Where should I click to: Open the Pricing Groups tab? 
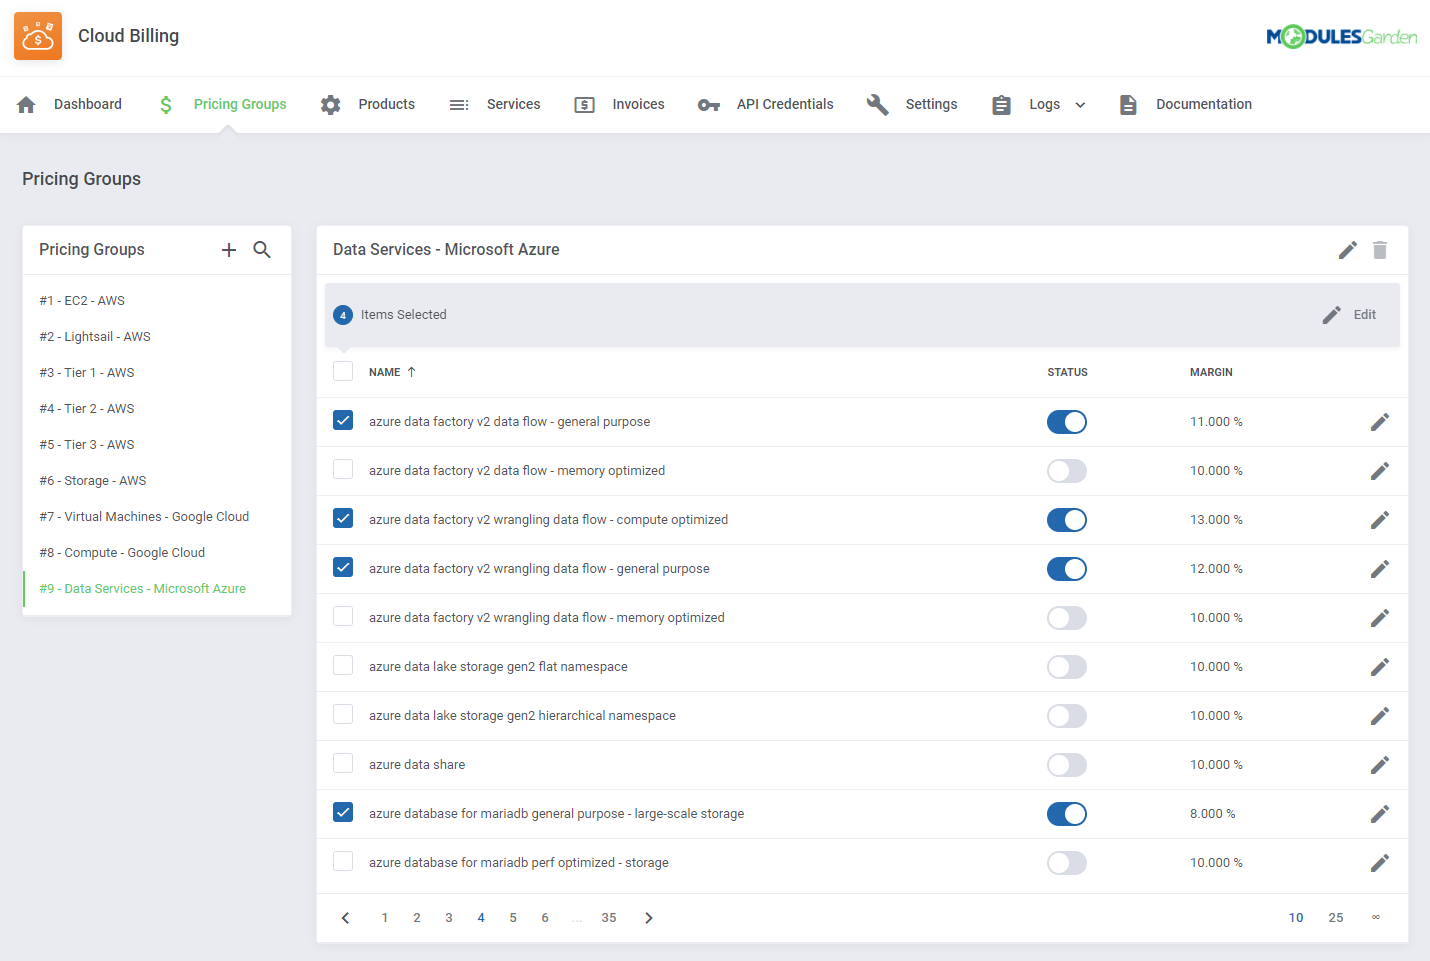pos(221,105)
